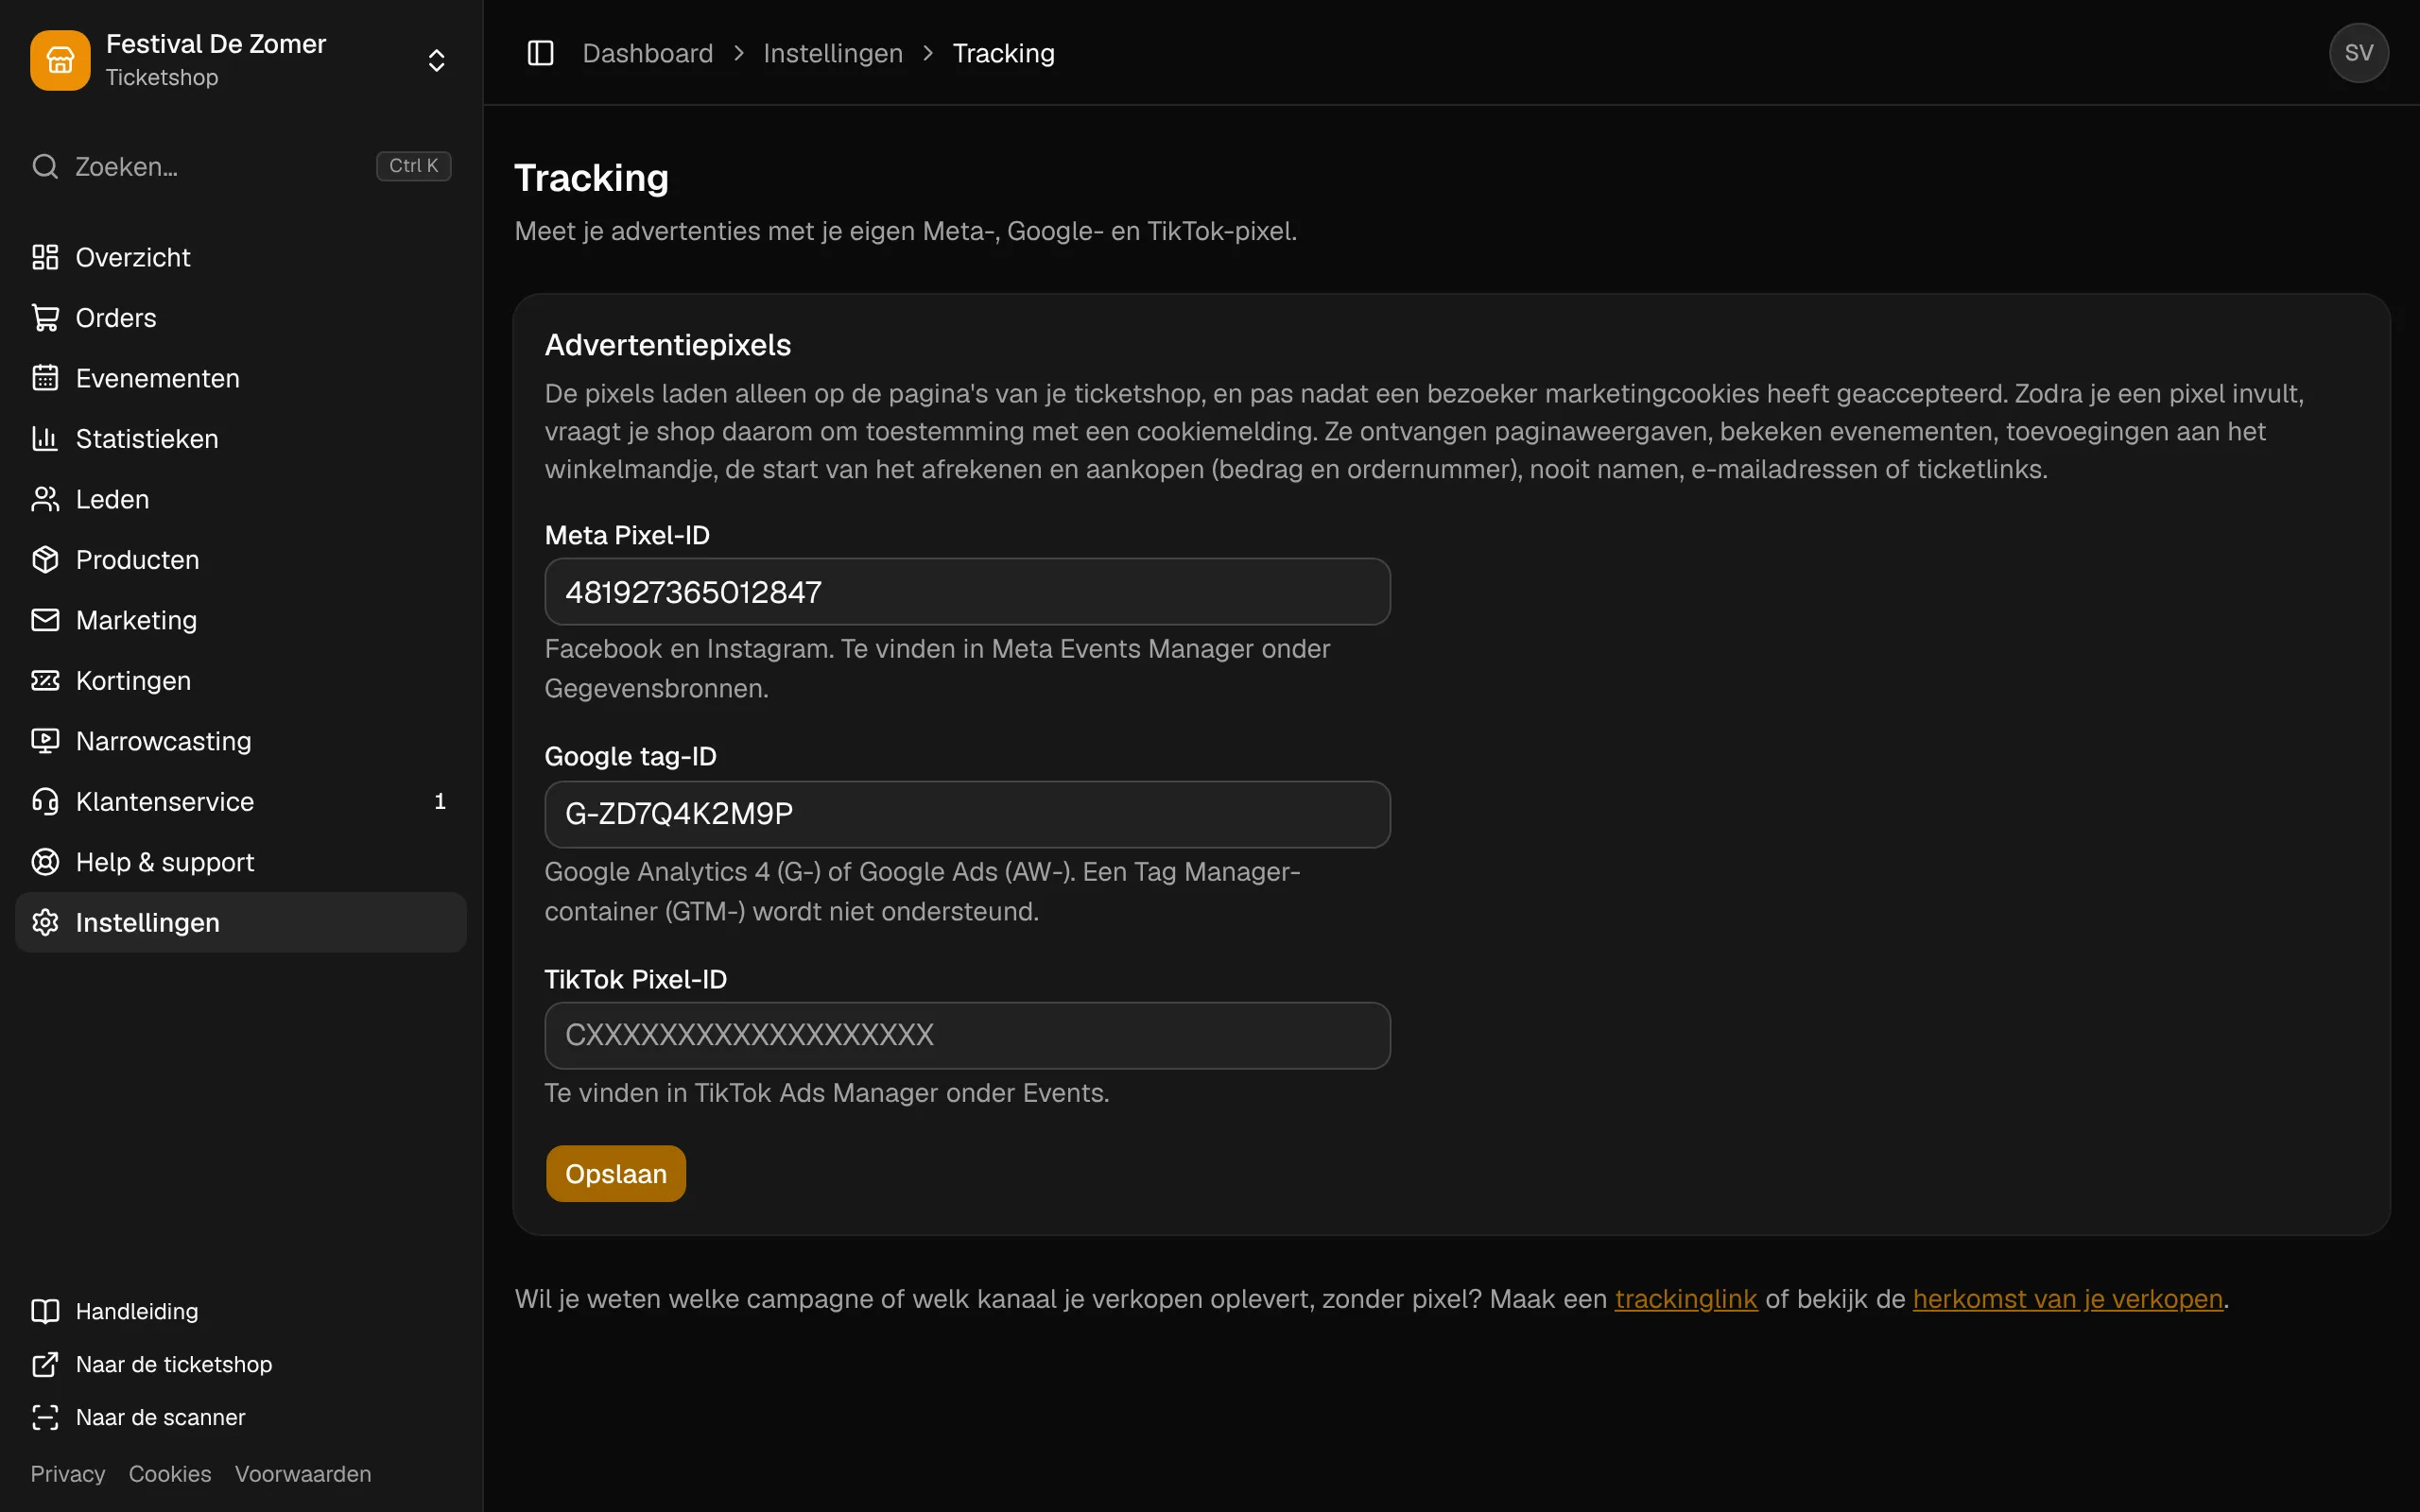Viewport: 2420px width, 1512px height.
Task: Expand the Festival De Zomer shop switcher
Action: (436, 60)
